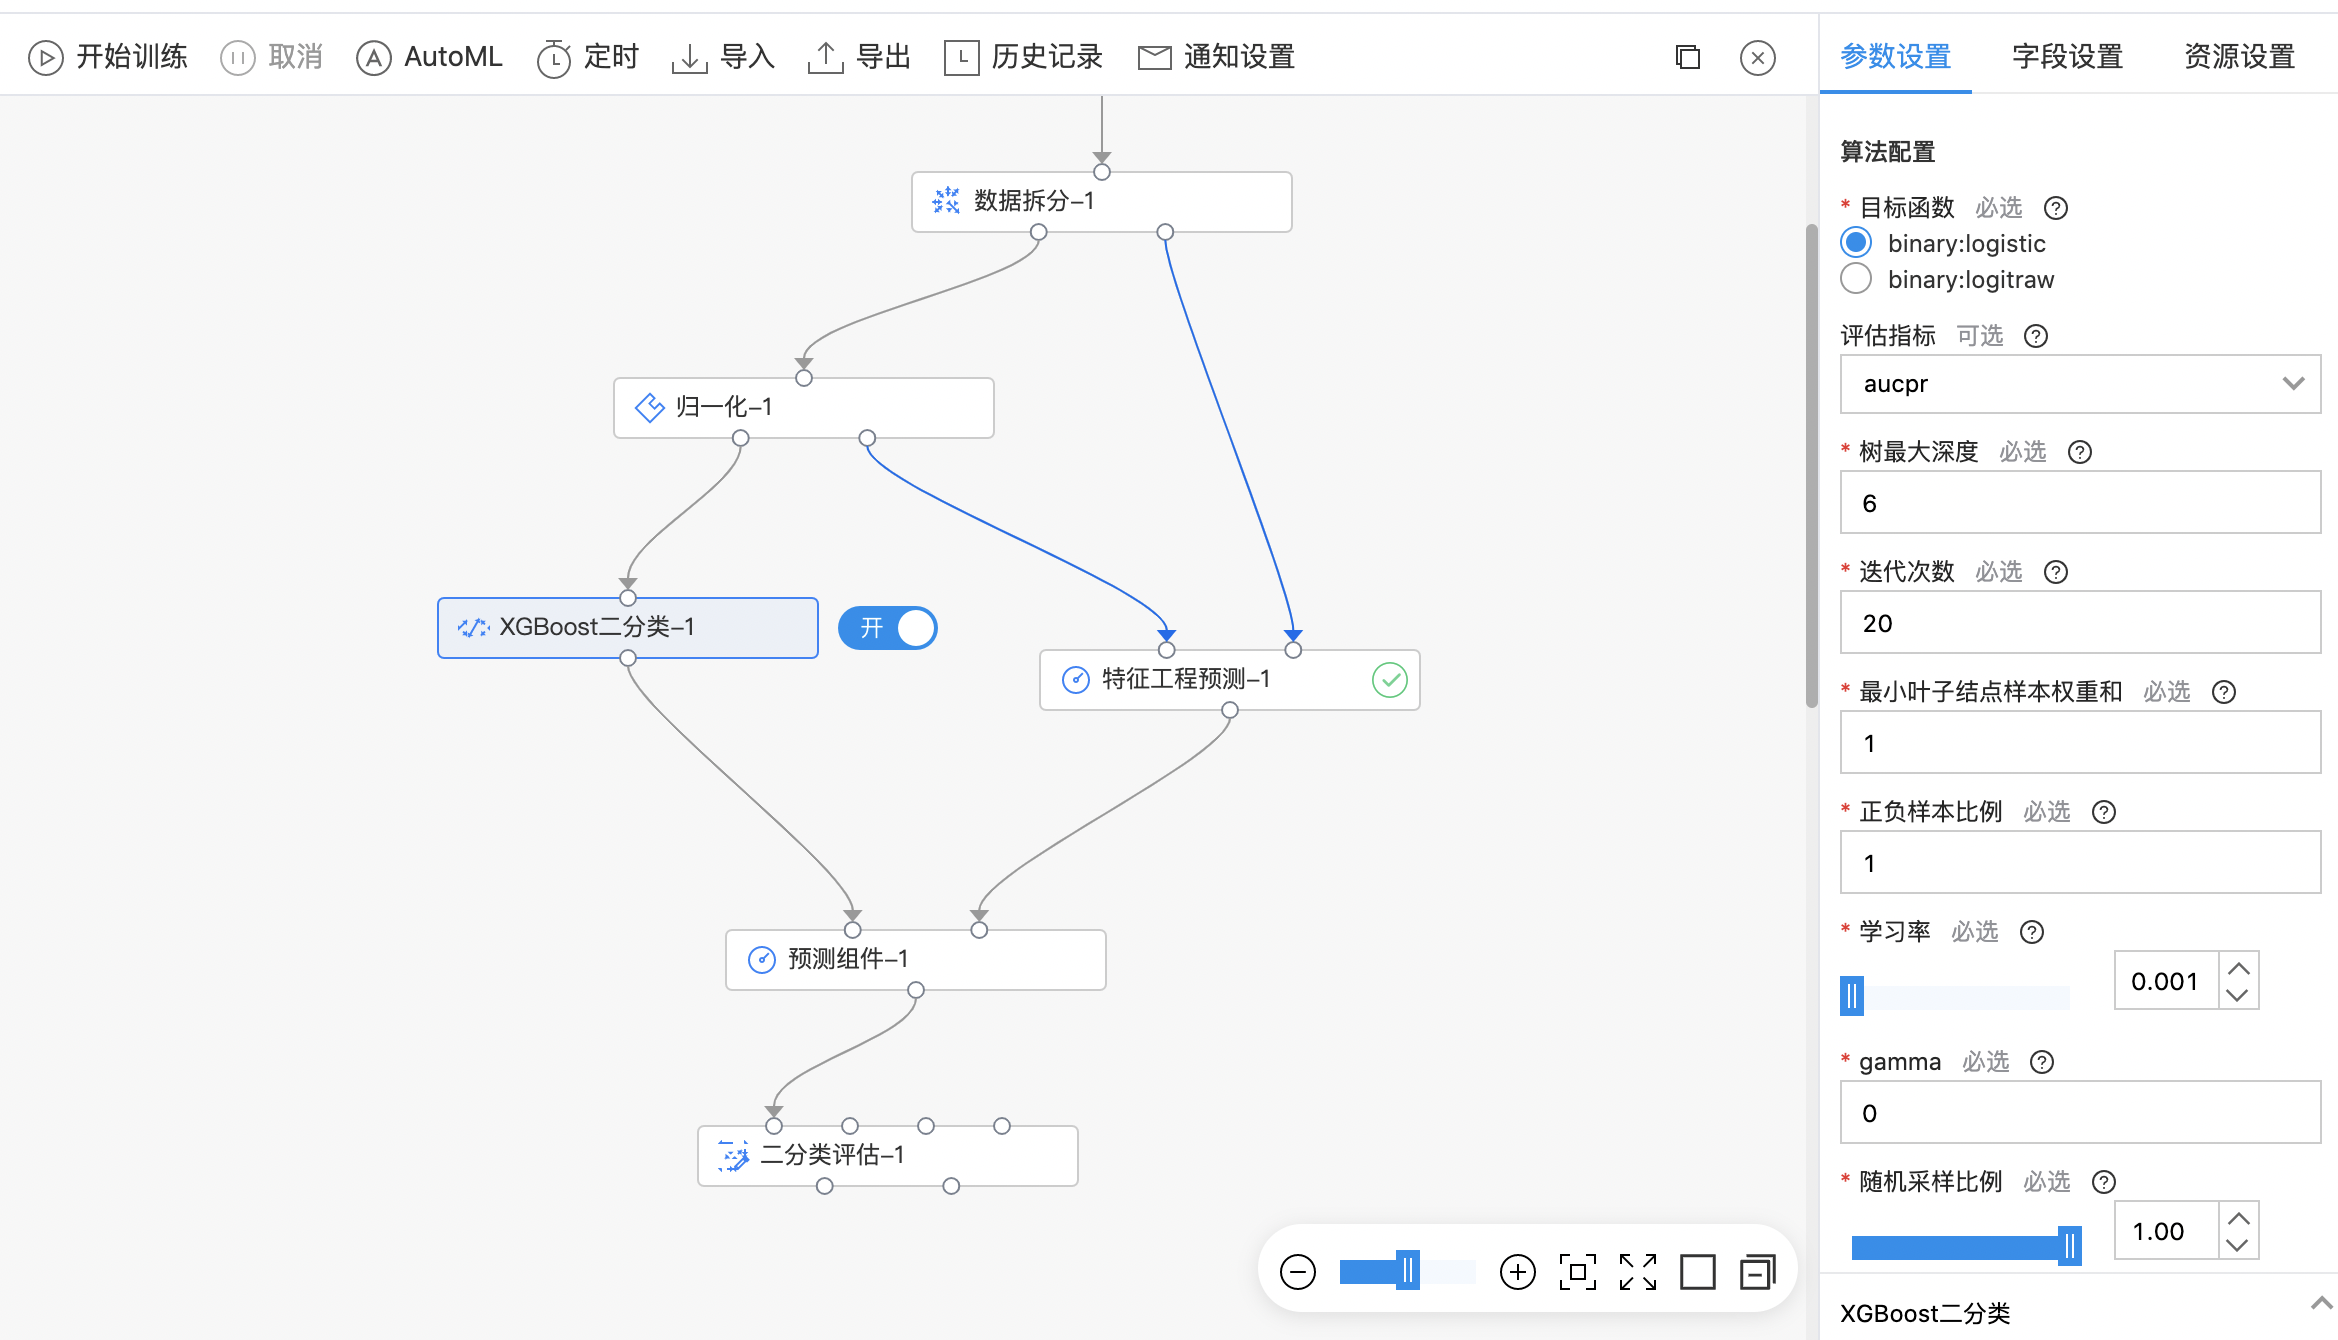This screenshot has width=2338, height=1340.
Task: Open help icon next to 树最大深度
Action: (x=2080, y=452)
